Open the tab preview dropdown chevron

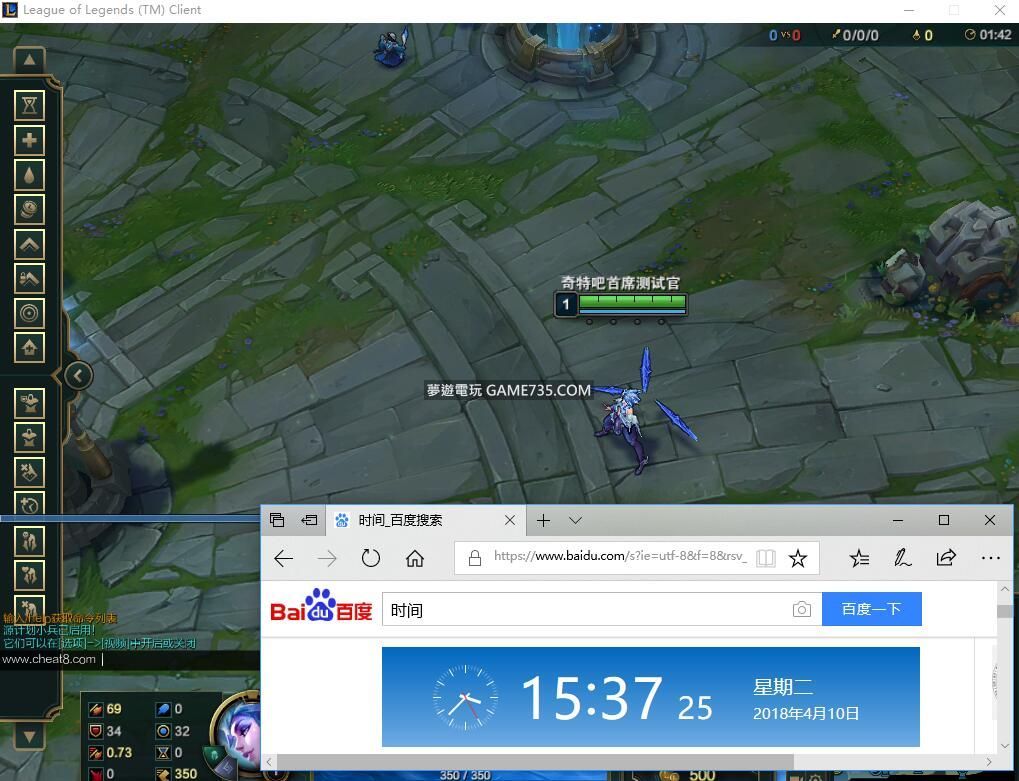575,520
